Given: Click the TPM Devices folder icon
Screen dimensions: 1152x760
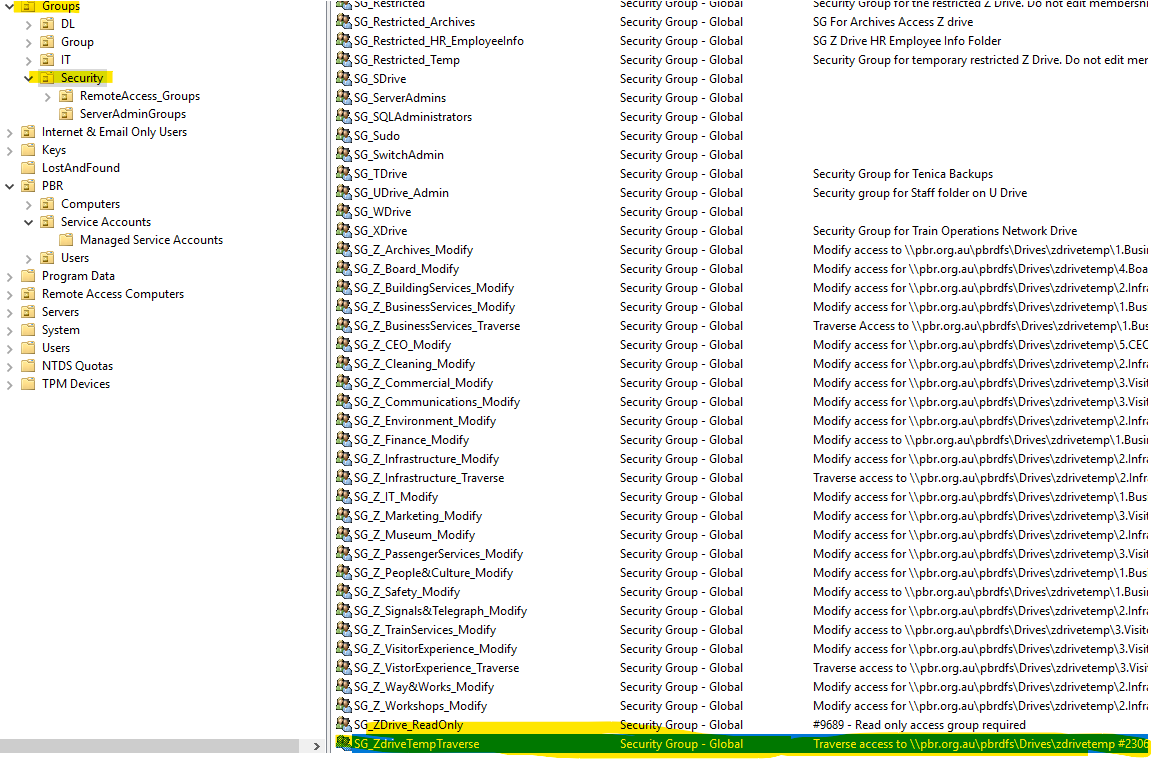Looking at the screenshot, I should click(28, 384).
